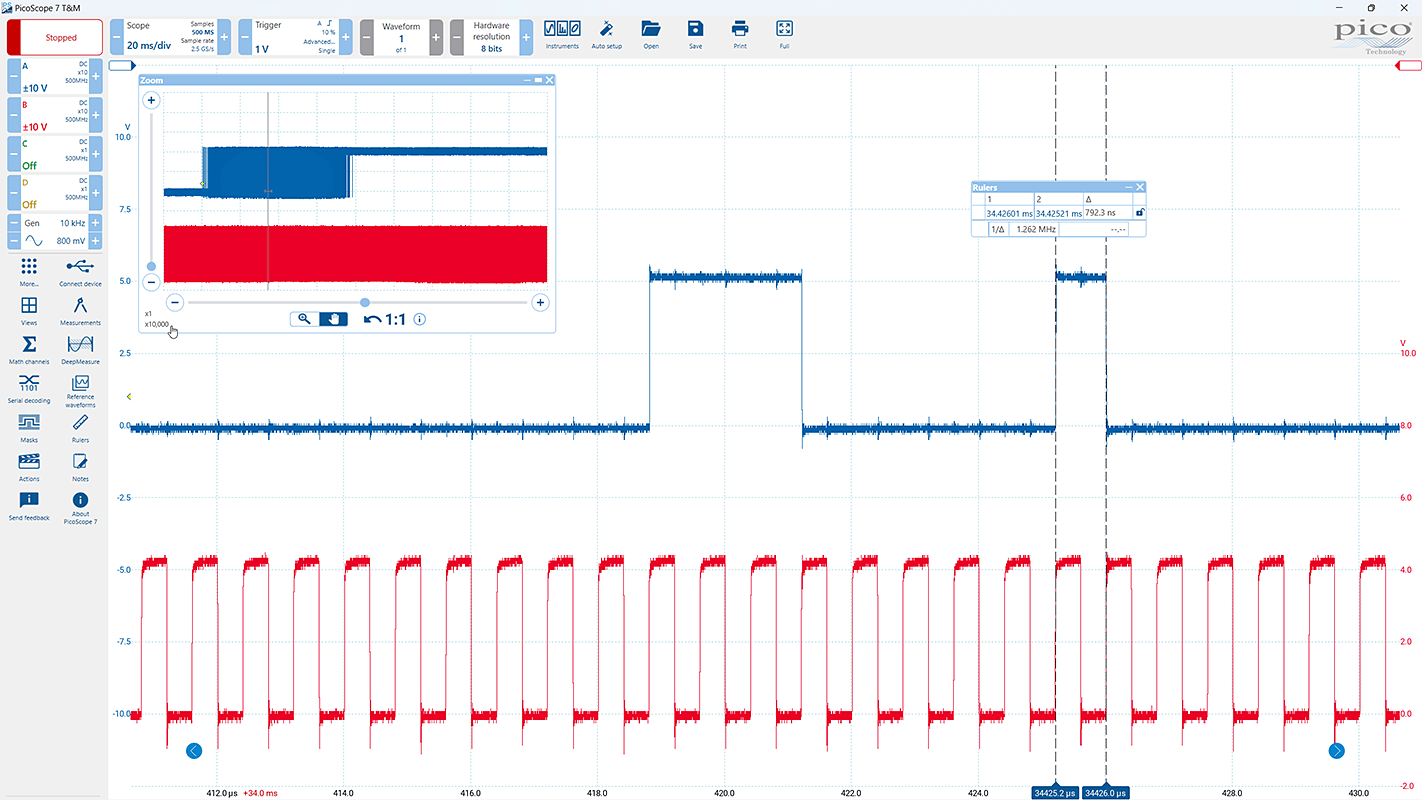Viewport: 1422px width, 800px height.
Task: Select the pan hand tool in Zoom window
Action: tap(334, 319)
